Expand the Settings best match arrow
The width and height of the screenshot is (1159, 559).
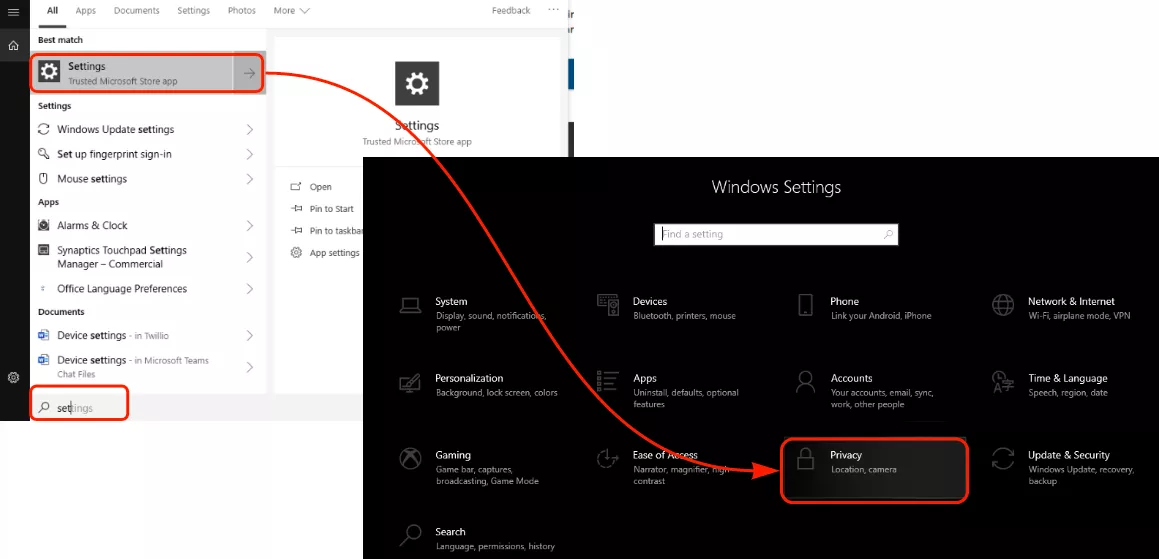249,73
